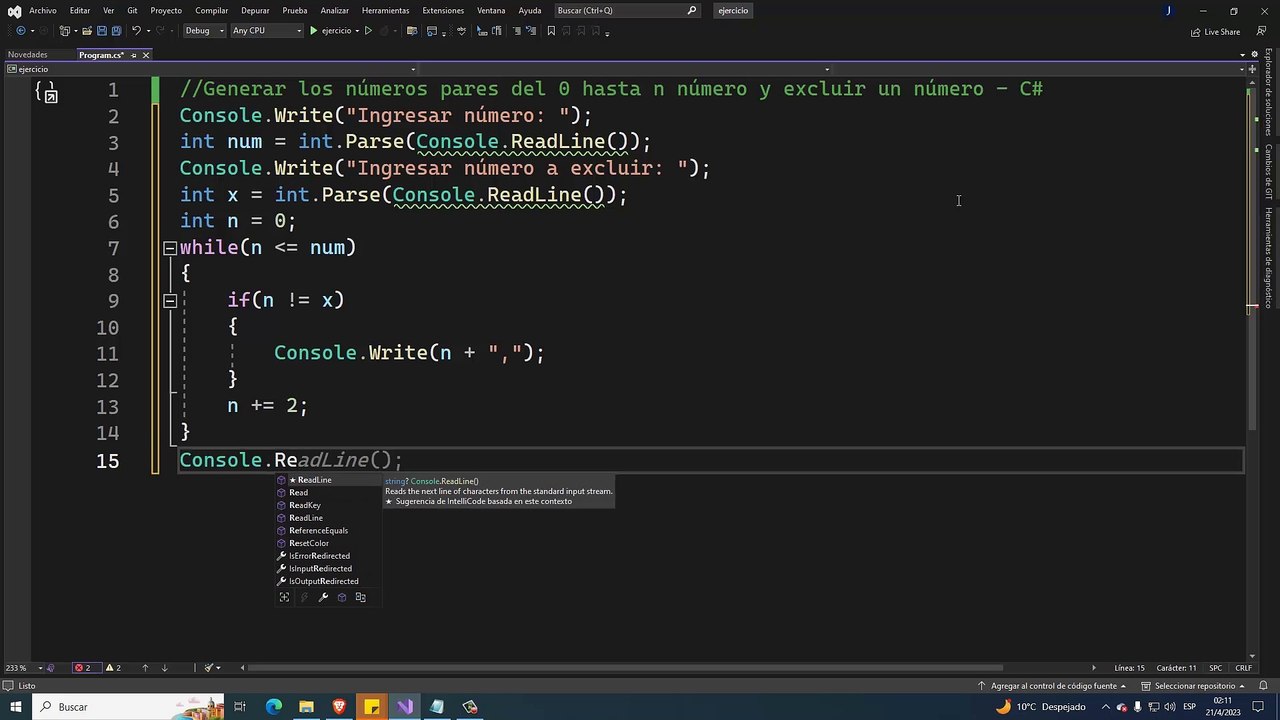
Task: Start without debugging outline play icon
Action: 368,31
